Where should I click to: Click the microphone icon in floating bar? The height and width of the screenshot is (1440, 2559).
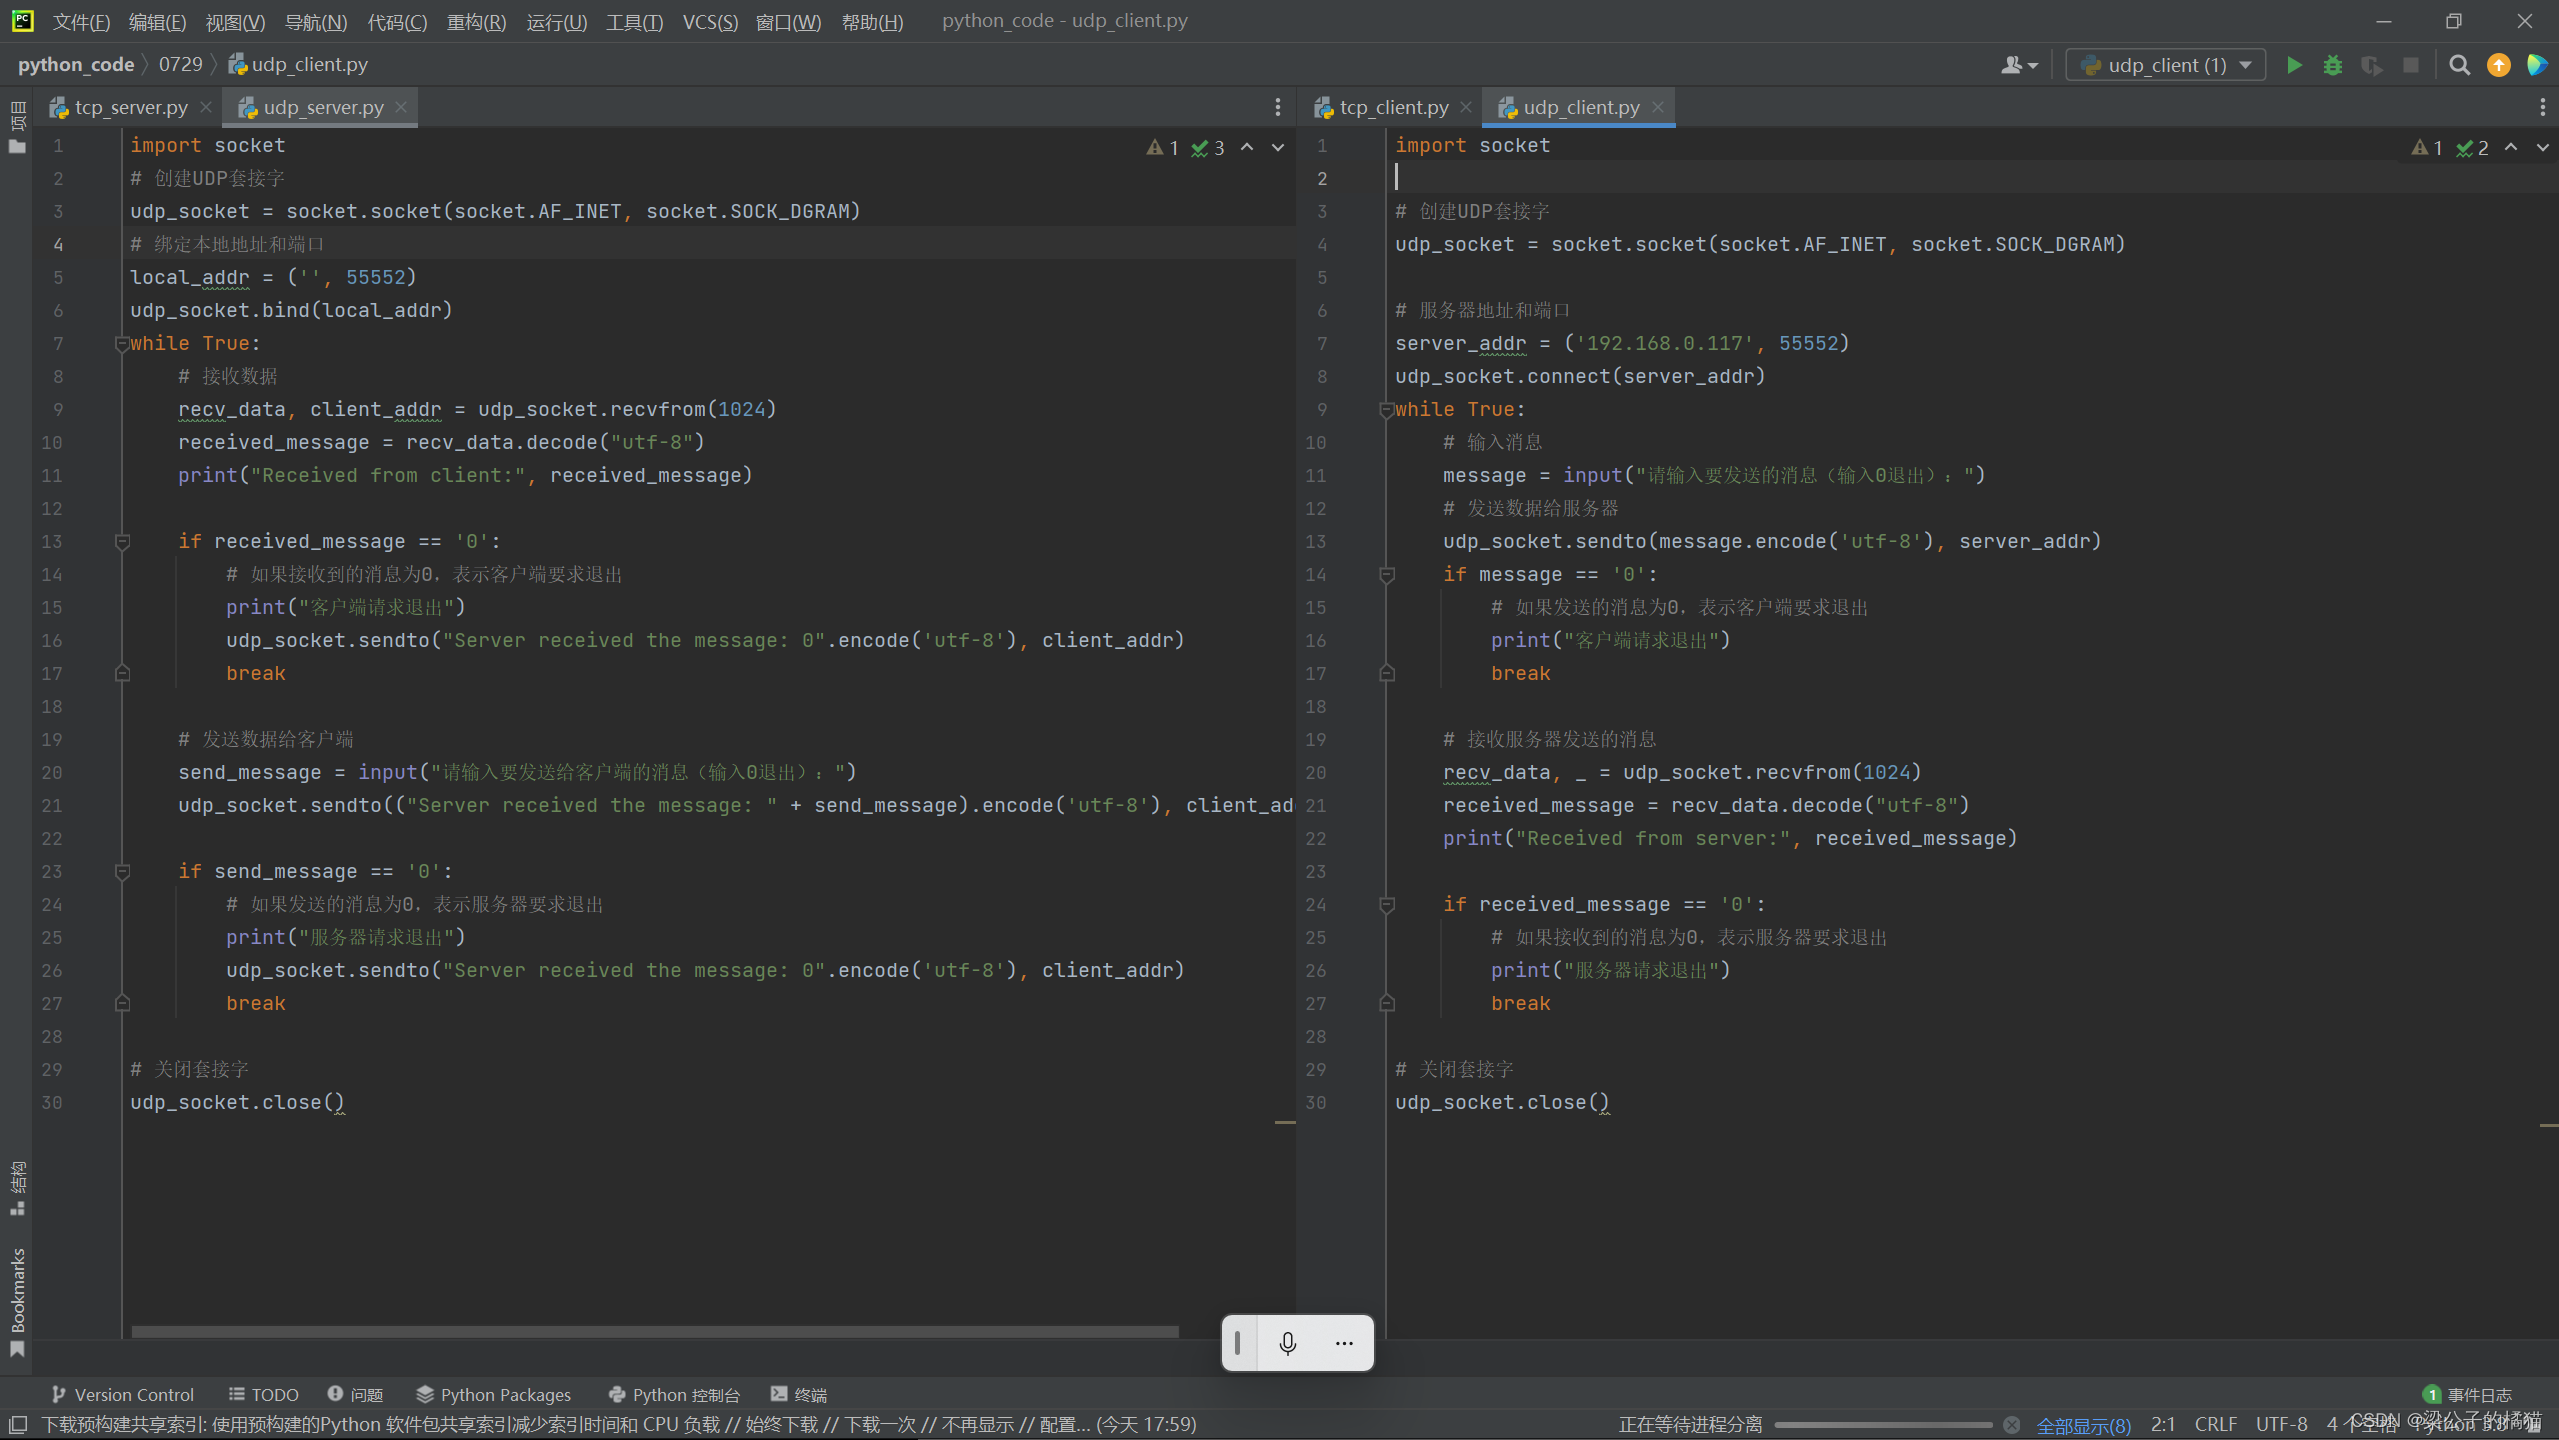[1288, 1343]
